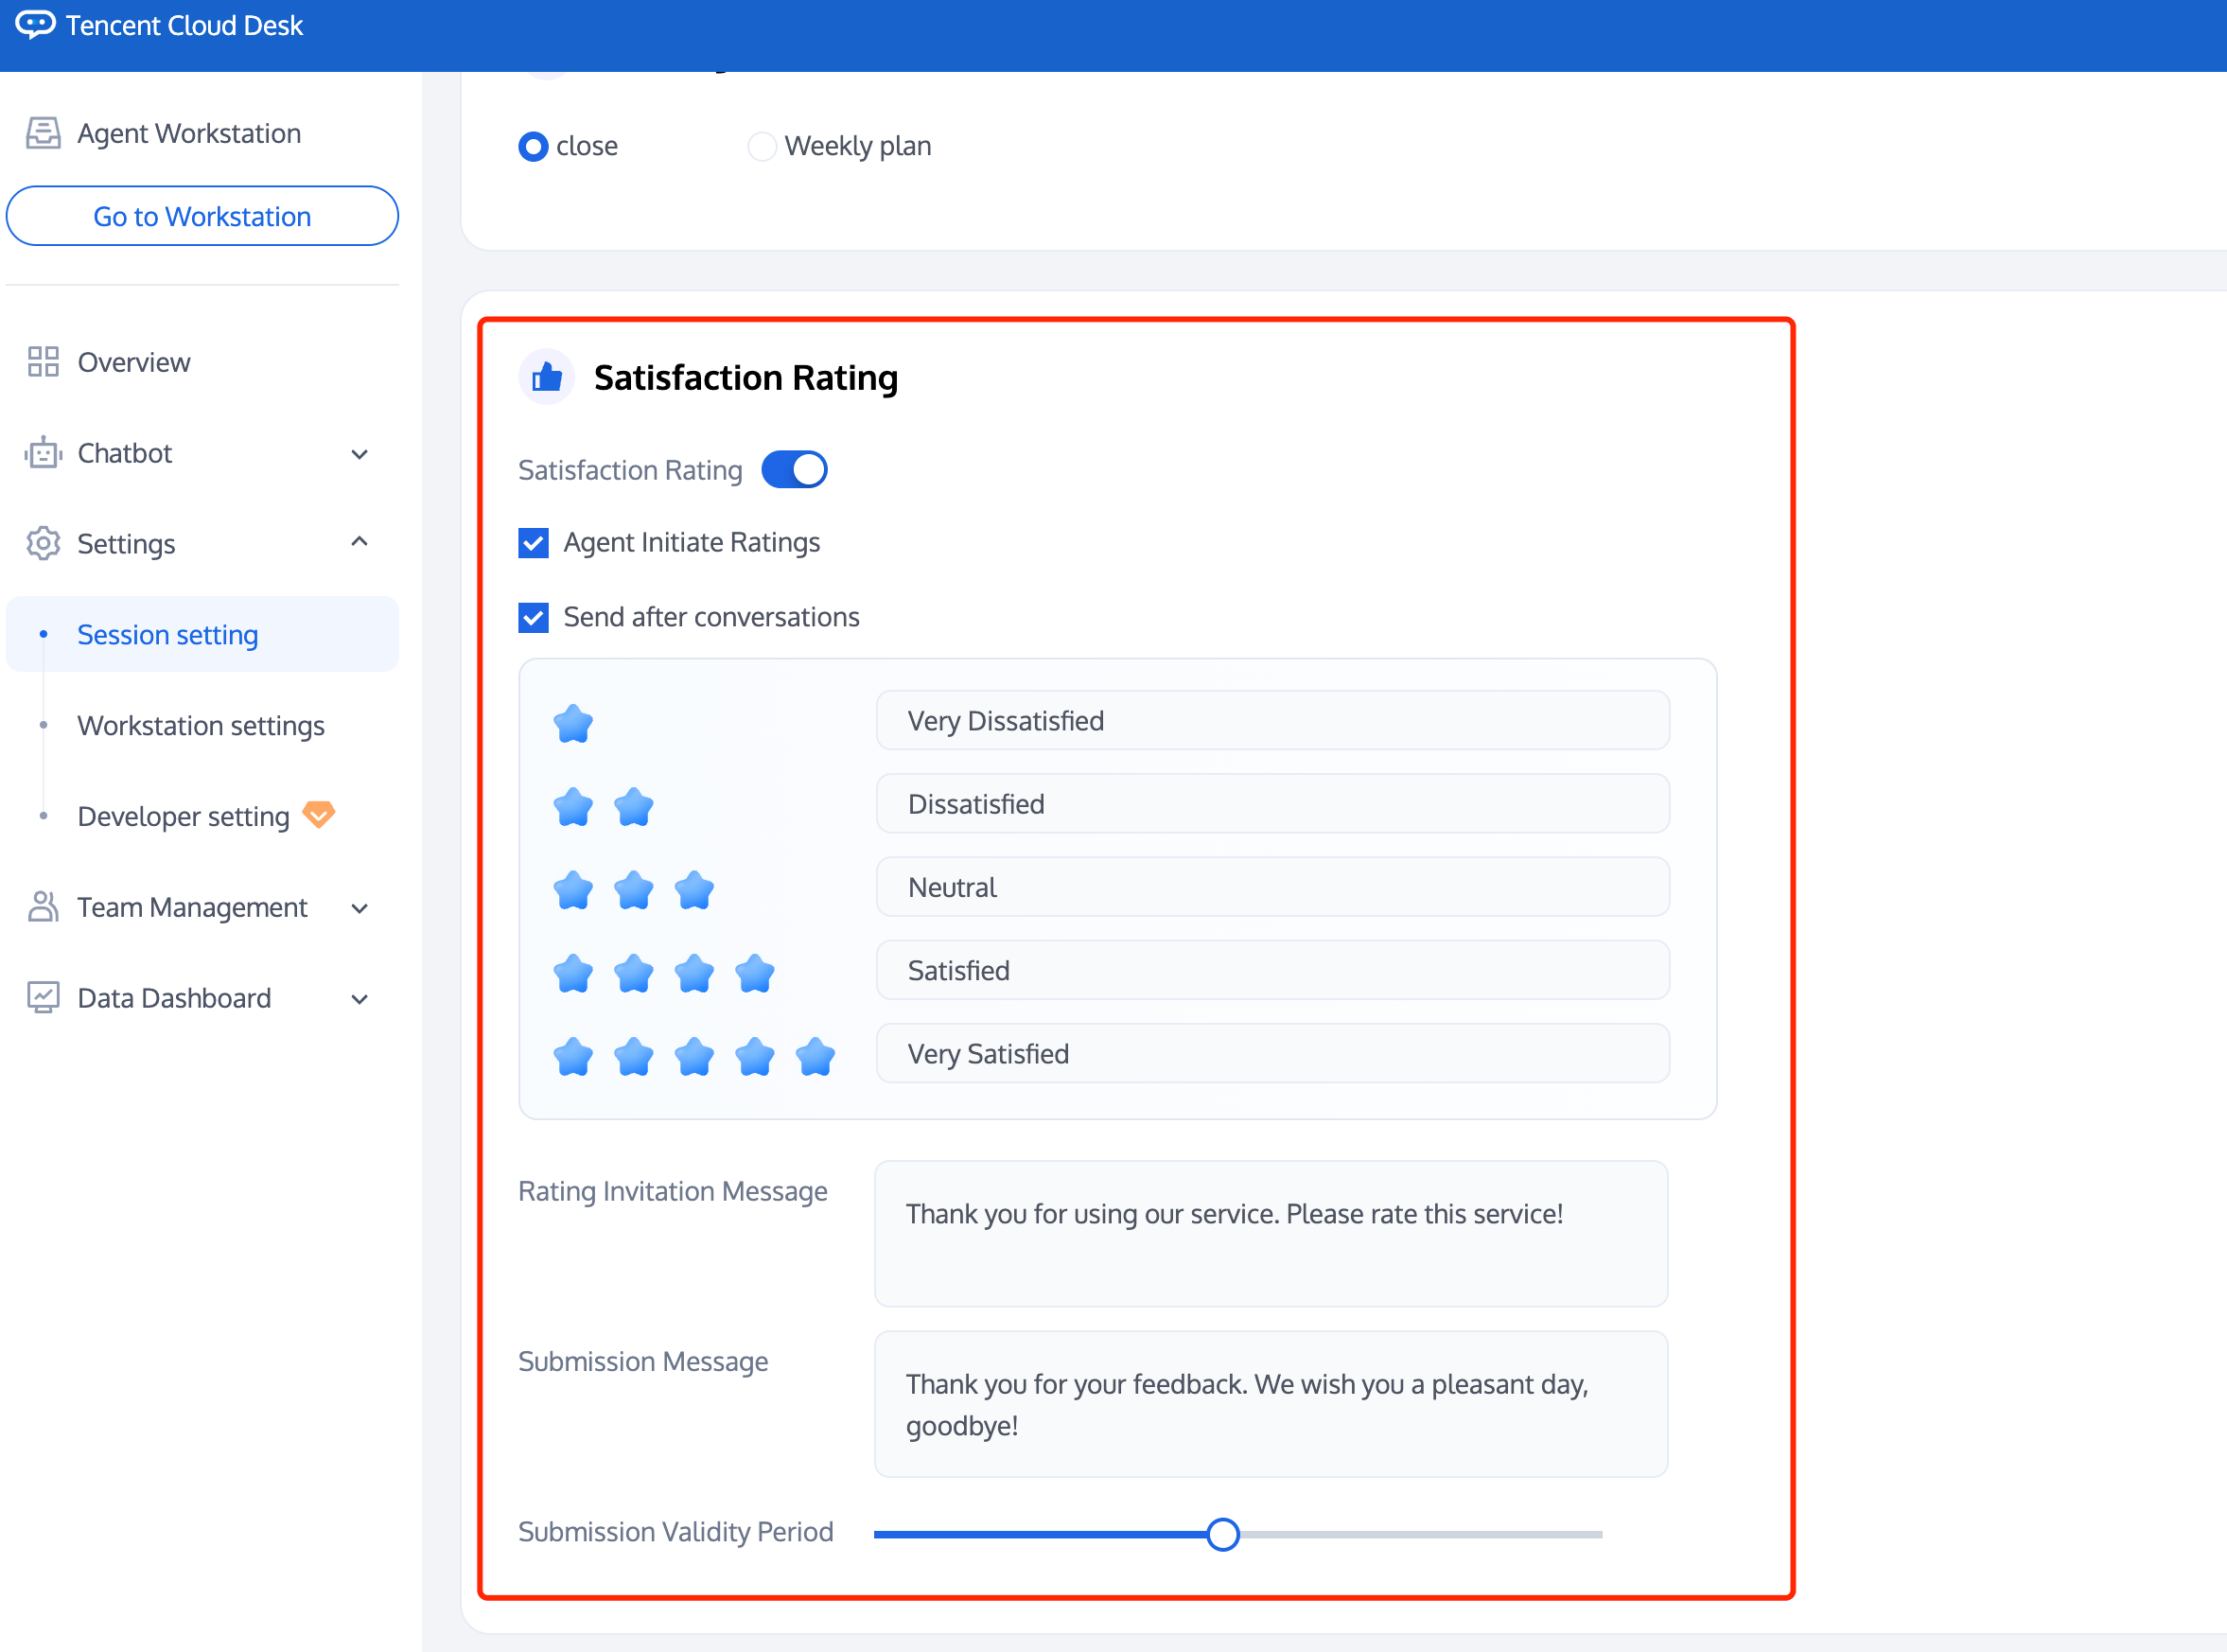Click the orange diamond badge by Developer setting
Viewport: 2227px width, 1652px height.
(319, 814)
